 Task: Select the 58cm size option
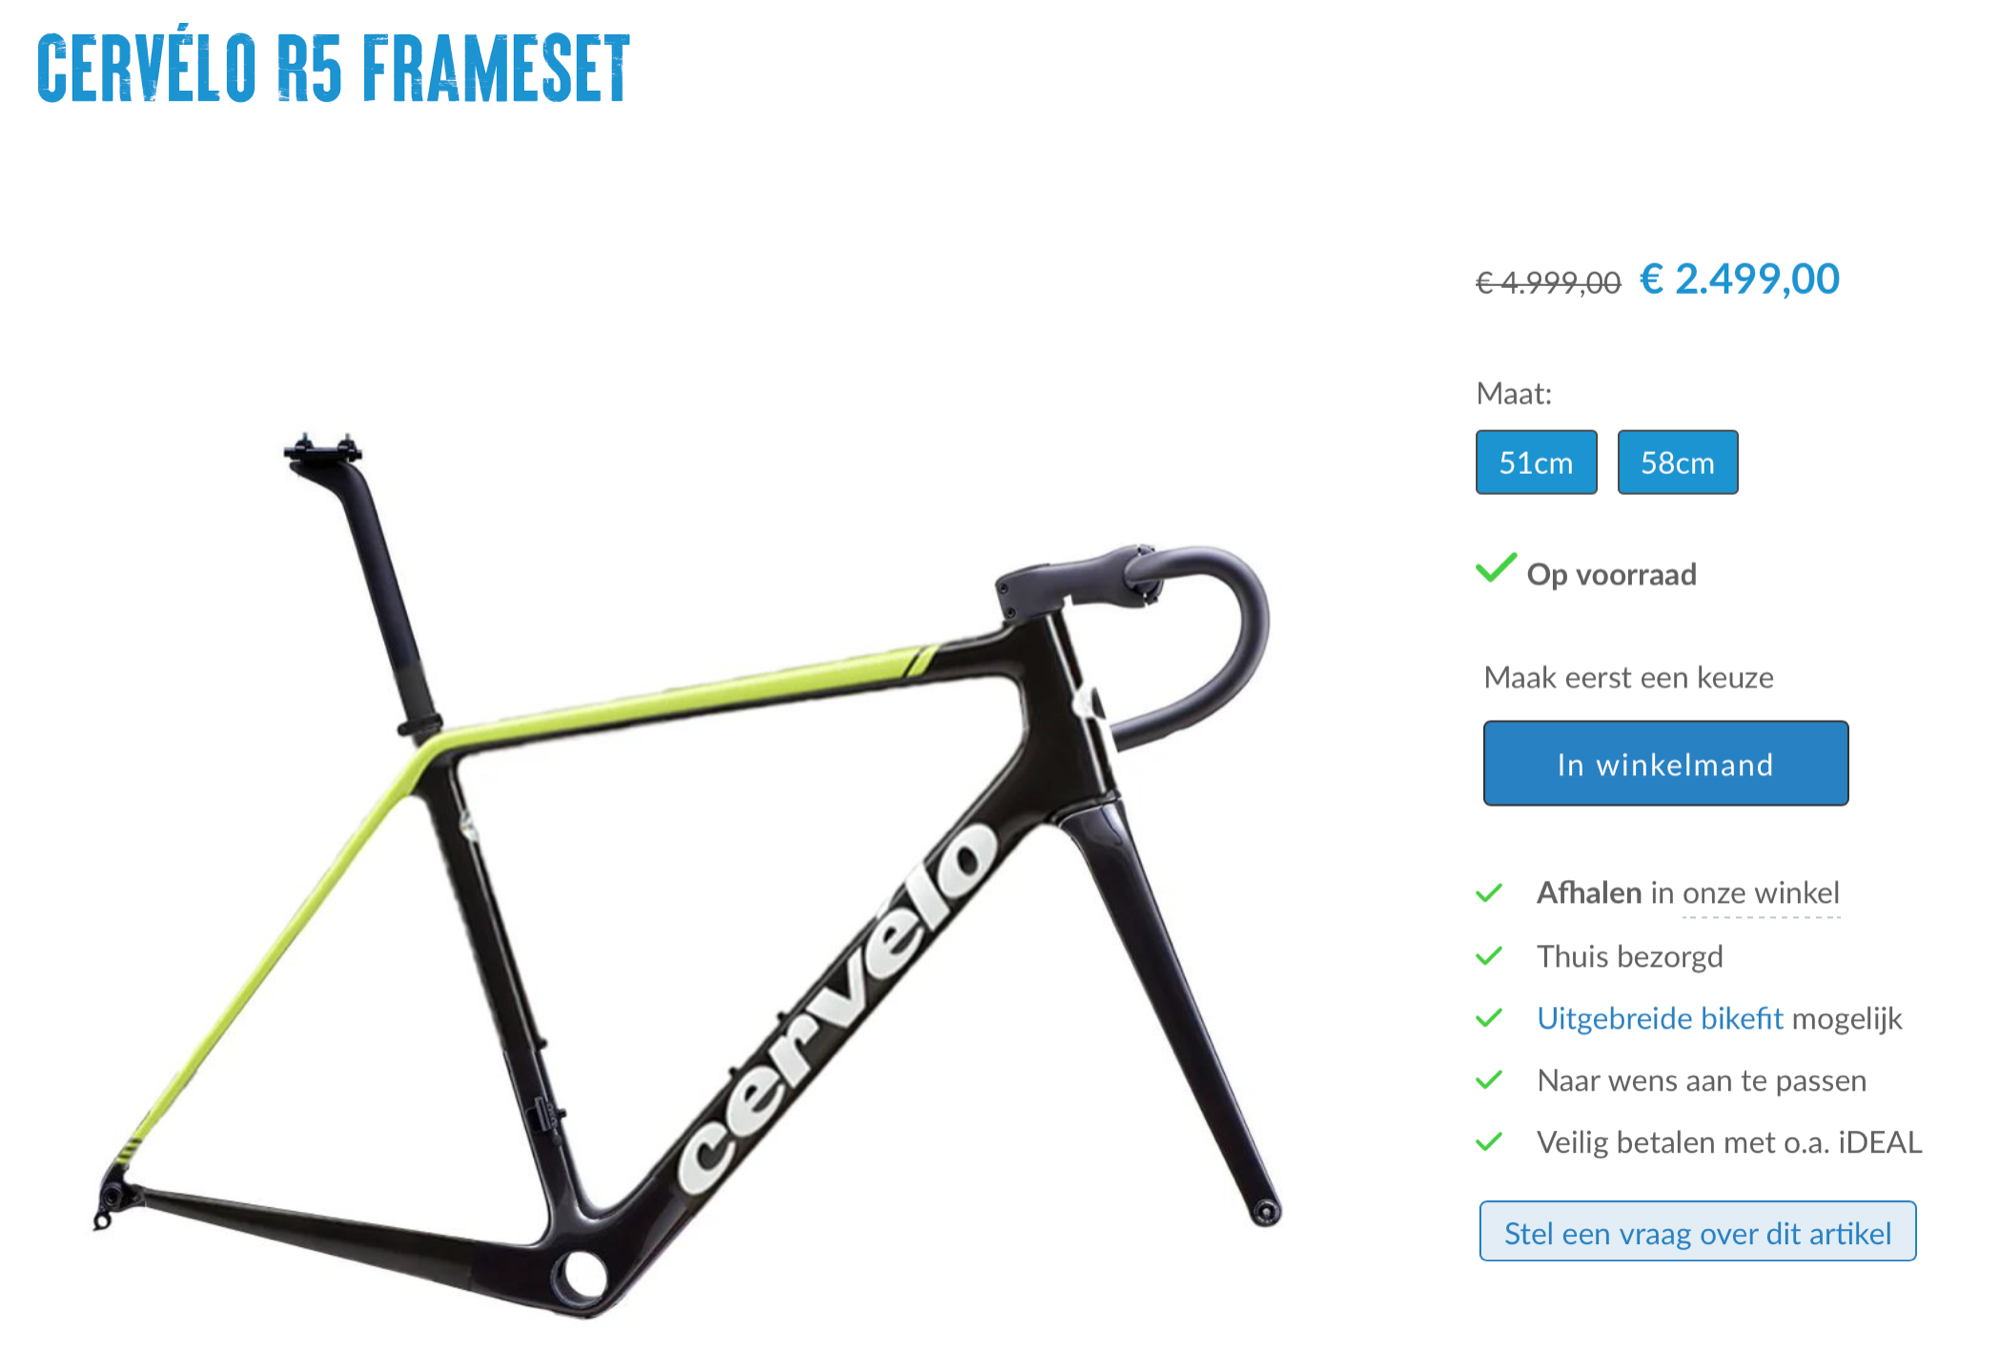point(1678,462)
